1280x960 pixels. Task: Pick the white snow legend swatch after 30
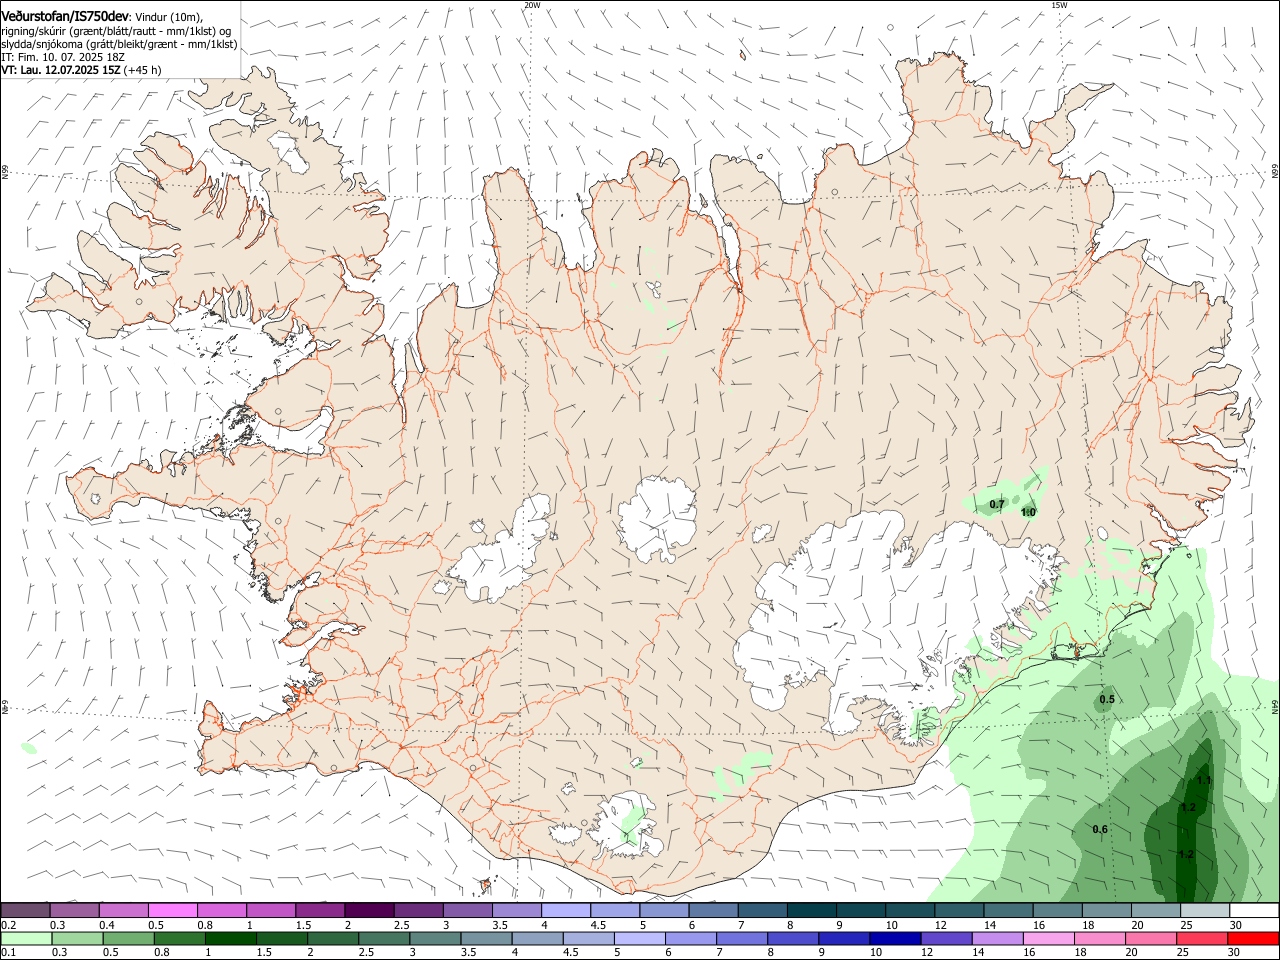click(x=1255, y=910)
